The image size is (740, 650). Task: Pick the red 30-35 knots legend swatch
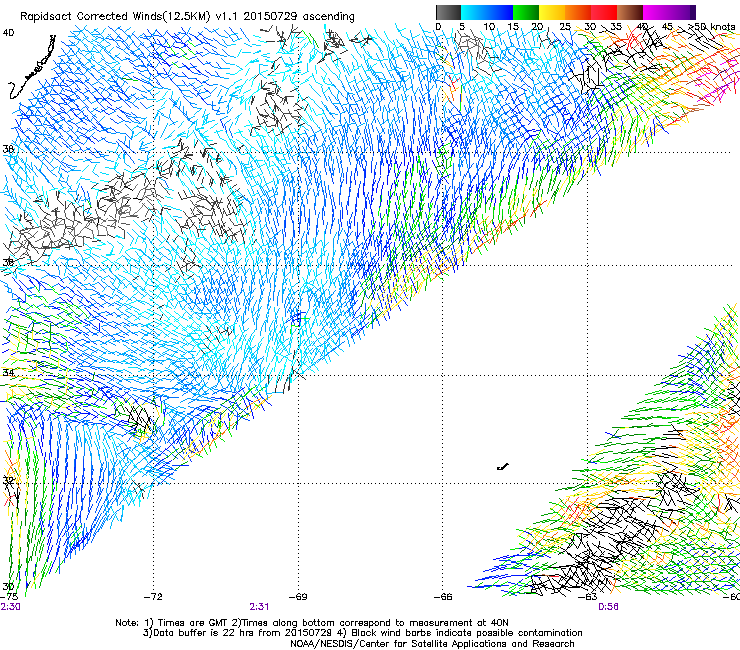point(604,12)
